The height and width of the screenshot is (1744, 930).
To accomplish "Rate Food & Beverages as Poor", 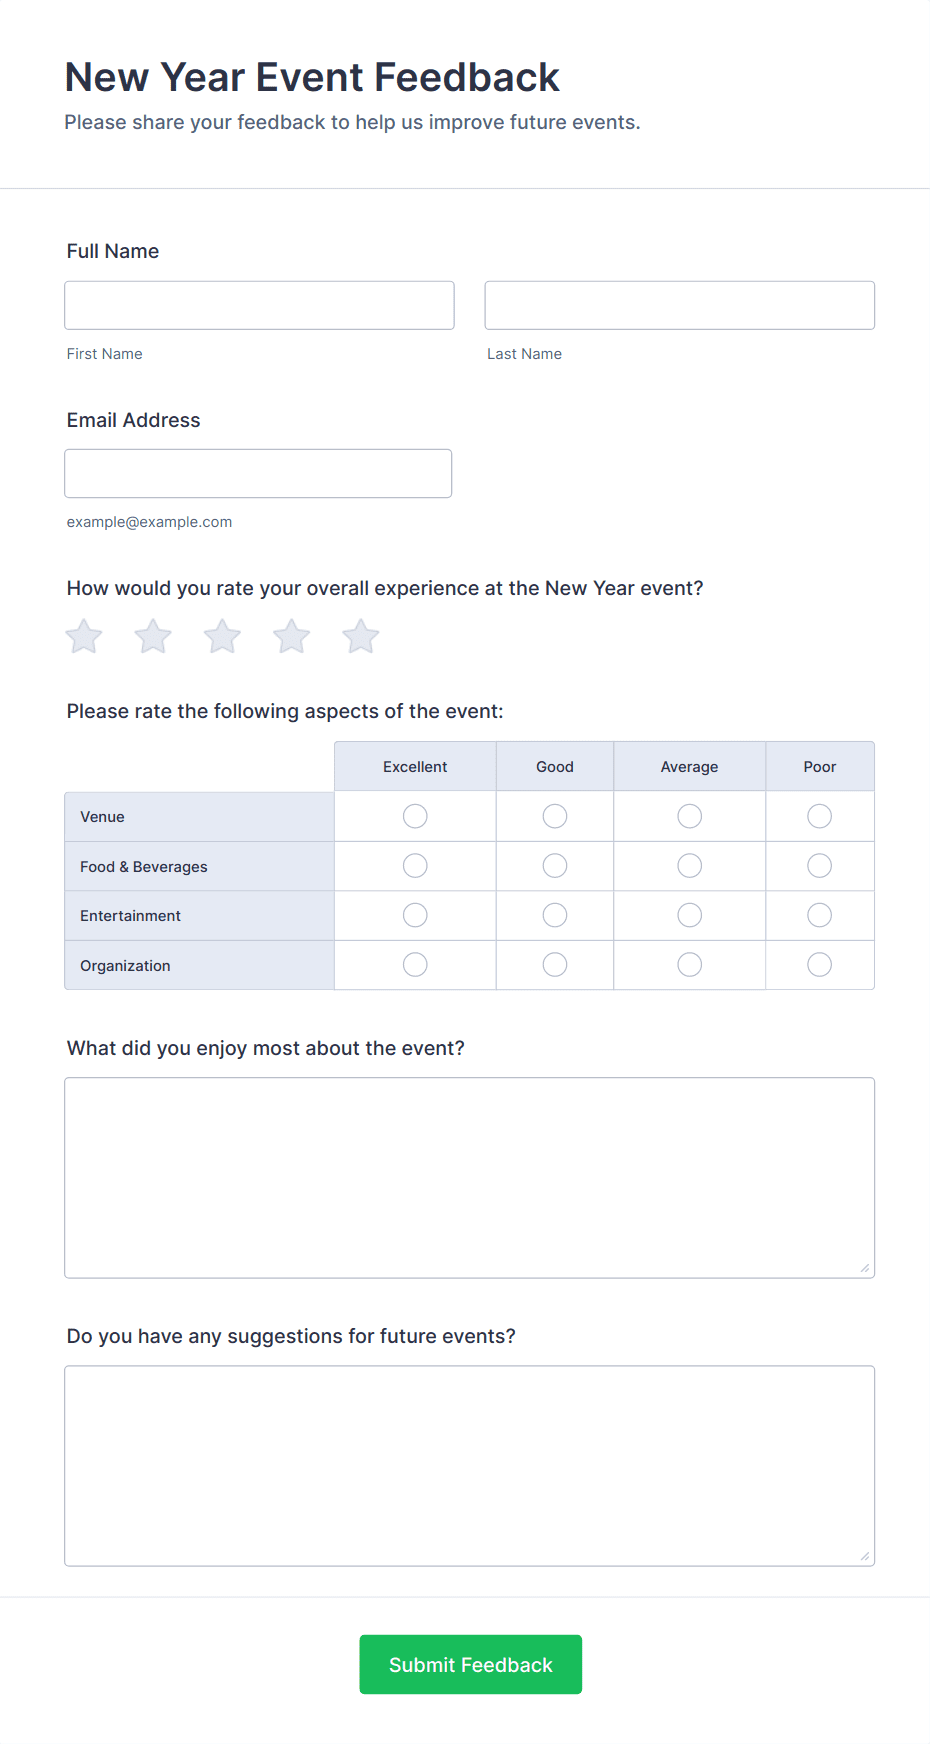I will tap(819, 865).
